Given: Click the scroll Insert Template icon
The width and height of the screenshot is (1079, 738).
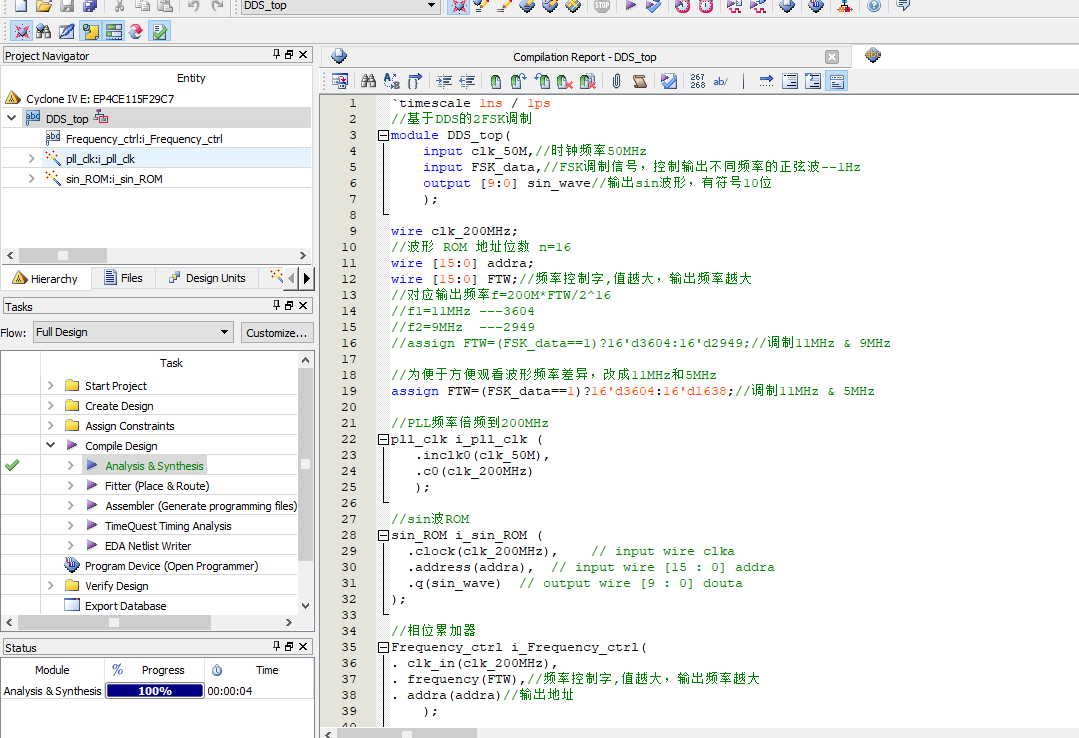Looking at the screenshot, I should [639, 81].
